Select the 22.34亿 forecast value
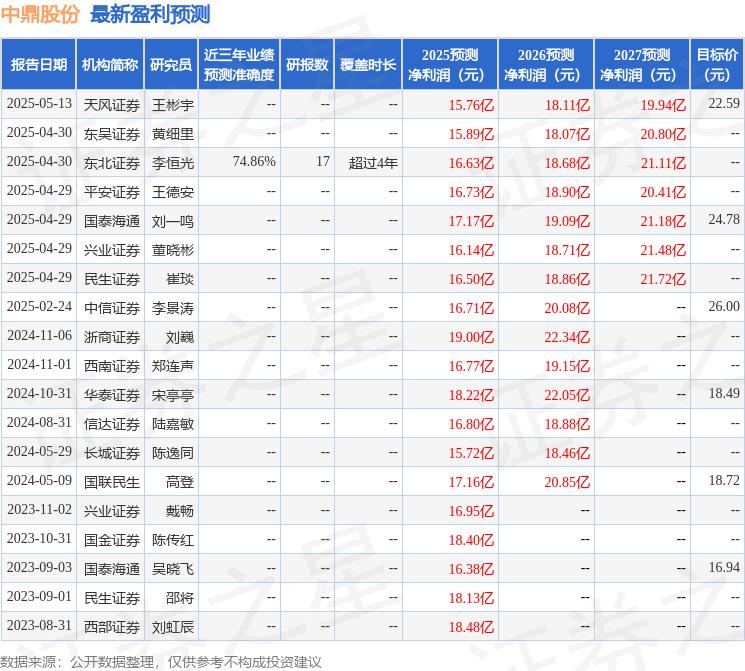Viewport: 745px width, 671px height. (x=567, y=337)
